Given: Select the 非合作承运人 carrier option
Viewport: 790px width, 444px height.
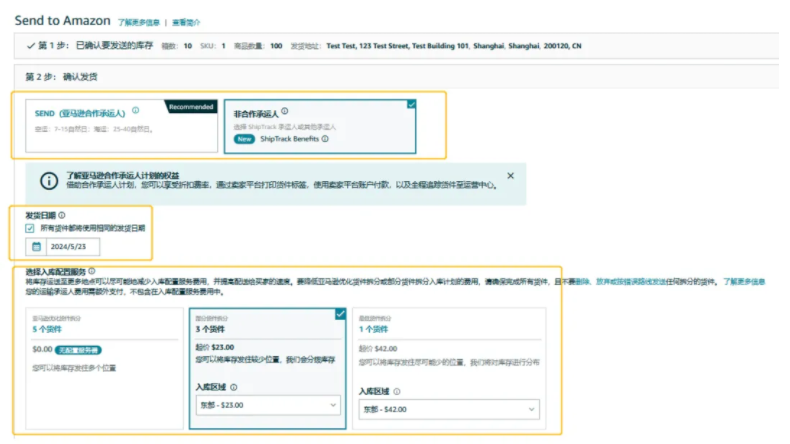Looking at the screenshot, I should [x=320, y=126].
